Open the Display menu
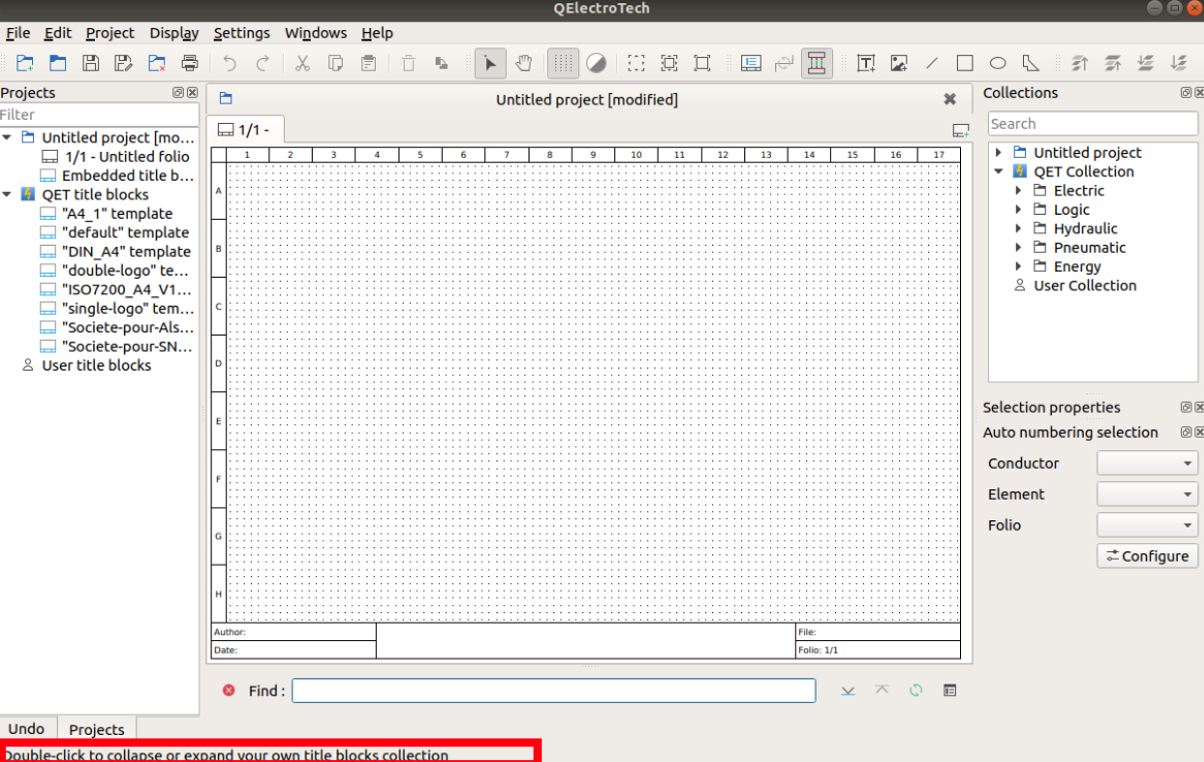Screen dimensions: 1204x762 coord(174,33)
